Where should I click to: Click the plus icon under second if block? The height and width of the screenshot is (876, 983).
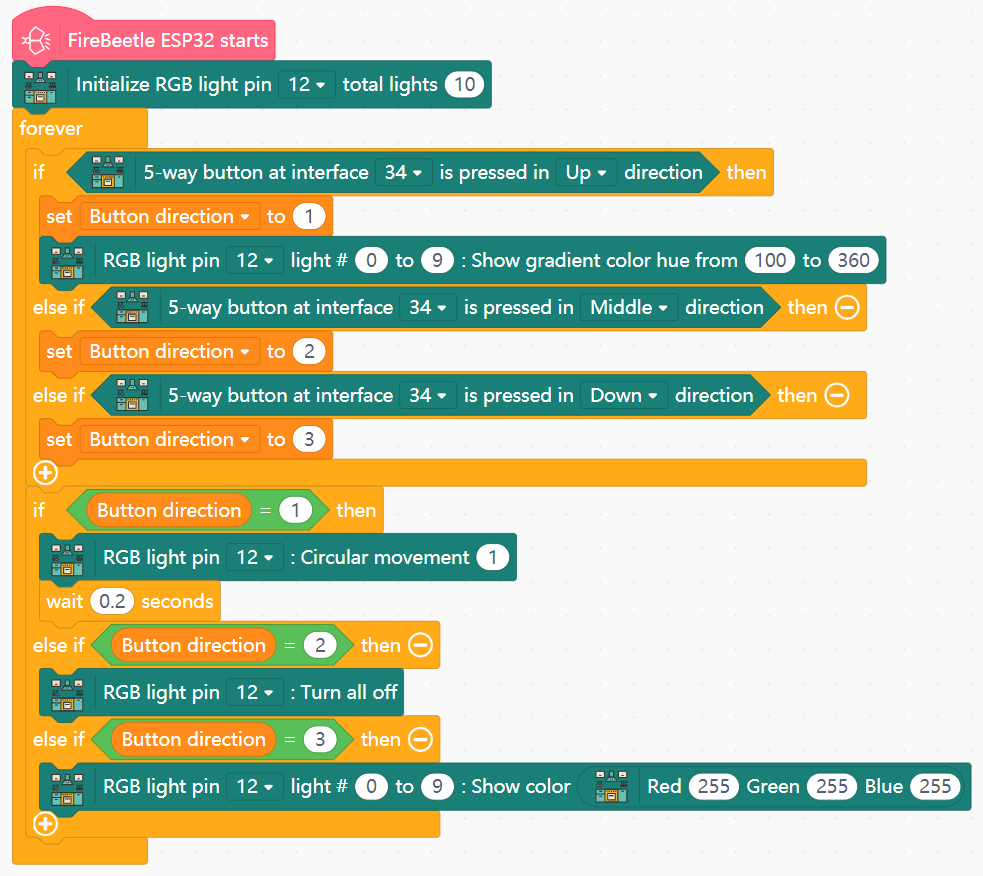tap(45, 824)
